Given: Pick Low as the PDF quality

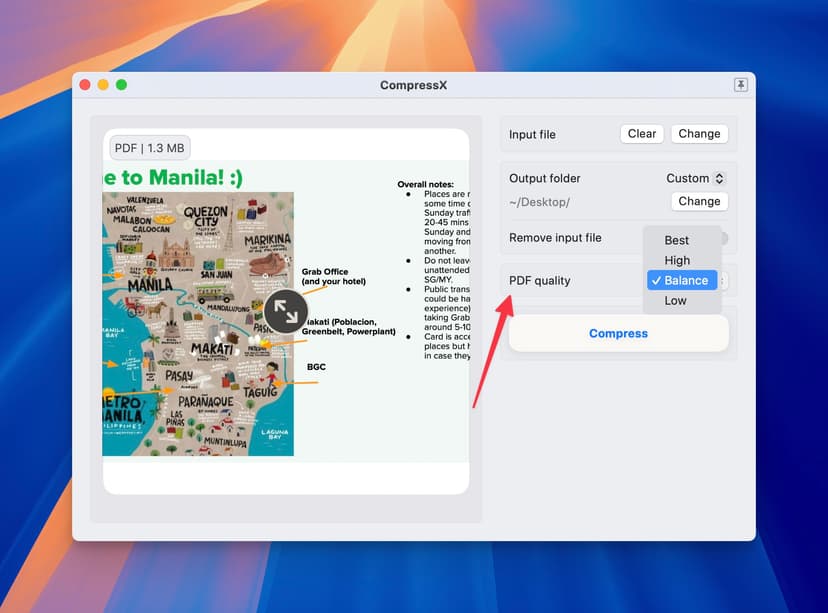Looking at the screenshot, I should click(675, 300).
